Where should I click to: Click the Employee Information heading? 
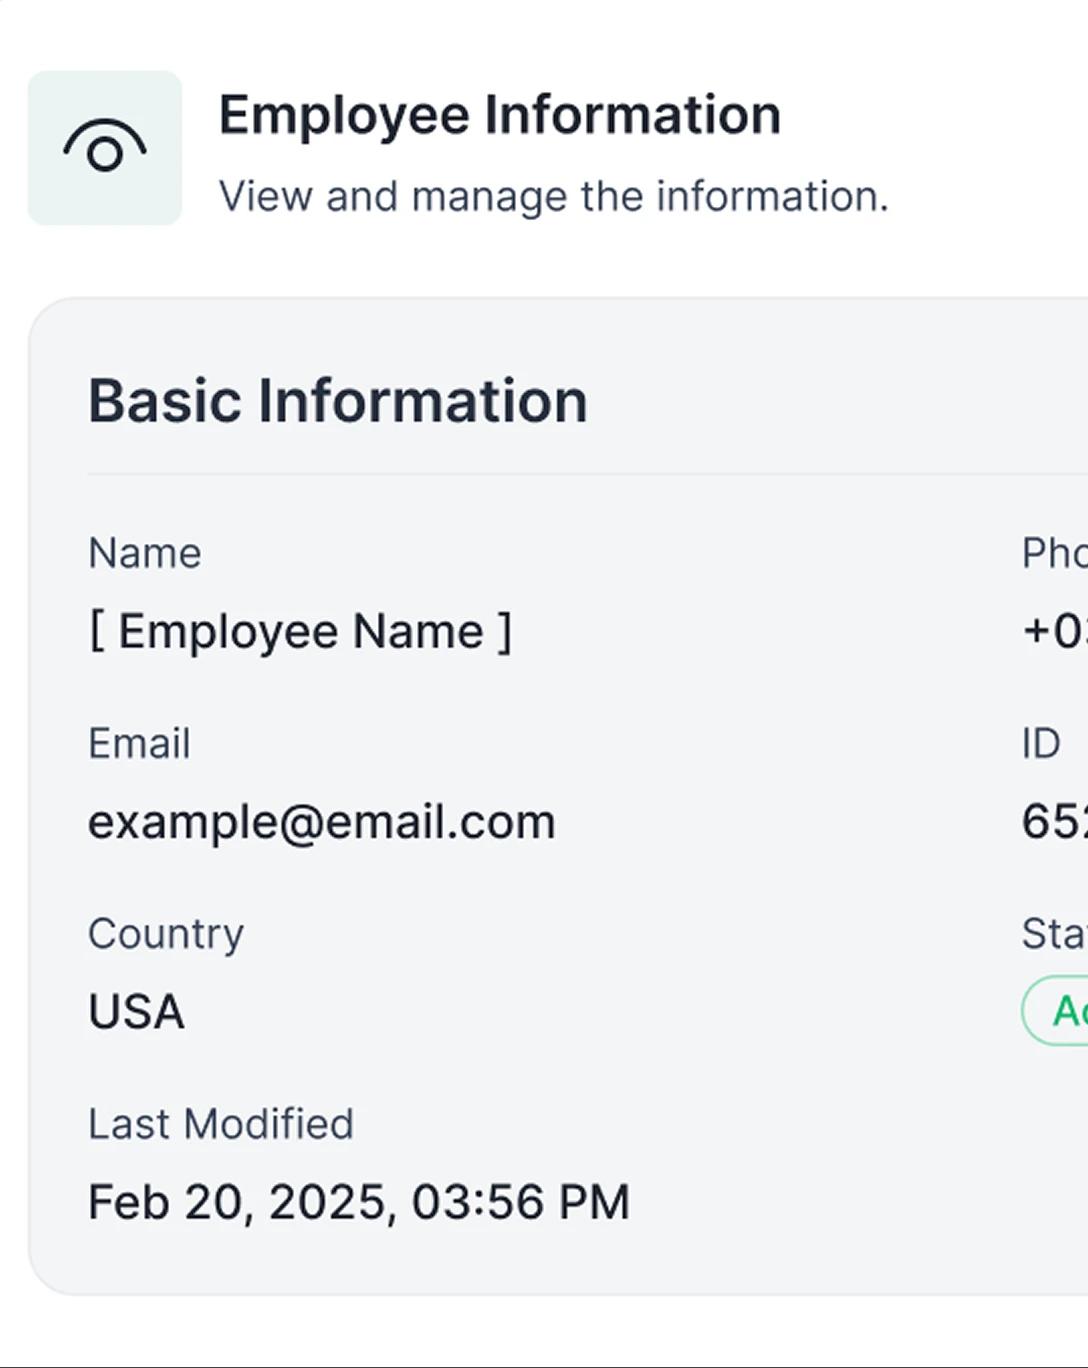(500, 115)
